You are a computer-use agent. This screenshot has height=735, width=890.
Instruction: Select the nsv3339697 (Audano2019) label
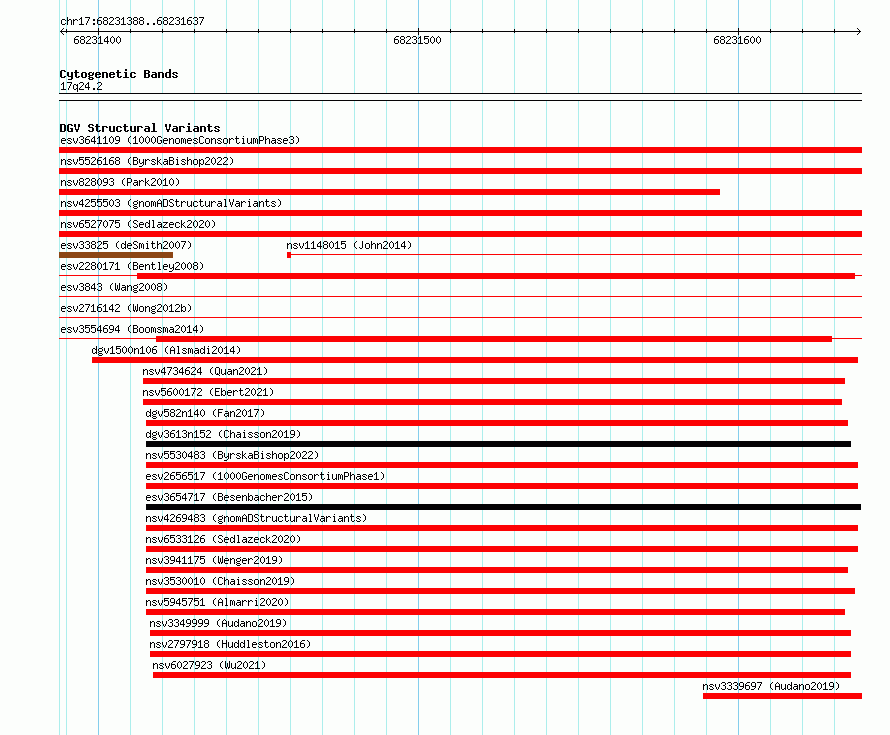point(771,686)
